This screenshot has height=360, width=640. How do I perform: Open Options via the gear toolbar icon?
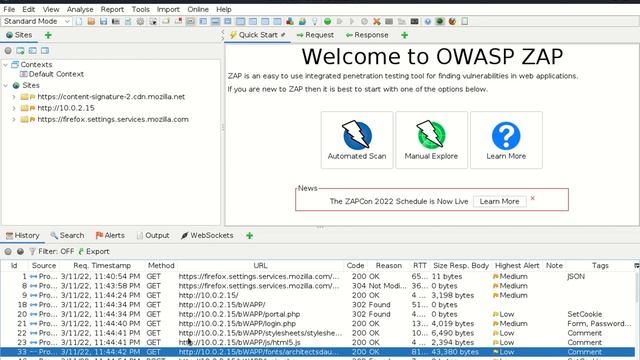pos(140,21)
